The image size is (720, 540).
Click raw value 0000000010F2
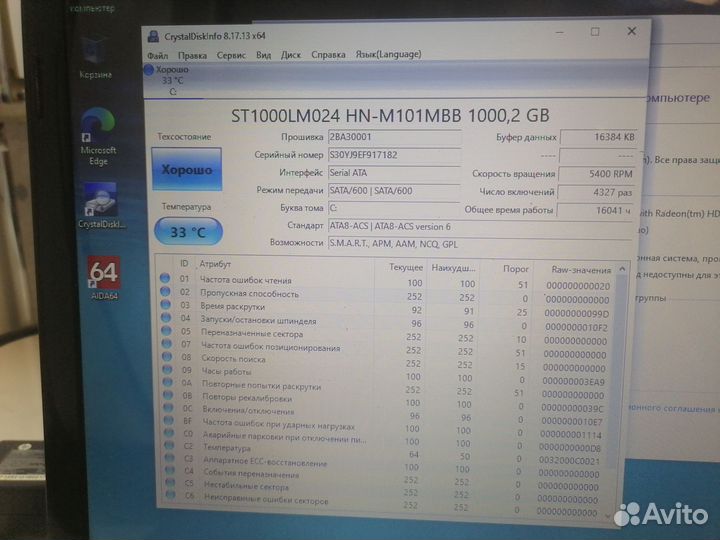576,327
